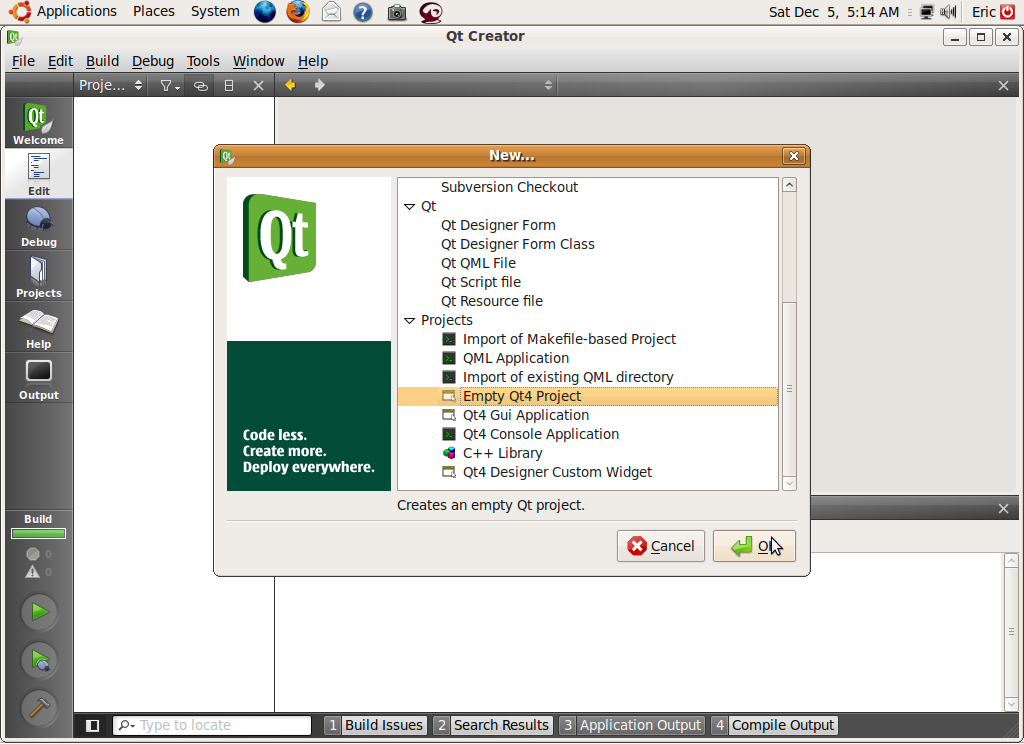Open the blue help question icon
The height and width of the screenshot is (744, 1024).
coord(362,12)
